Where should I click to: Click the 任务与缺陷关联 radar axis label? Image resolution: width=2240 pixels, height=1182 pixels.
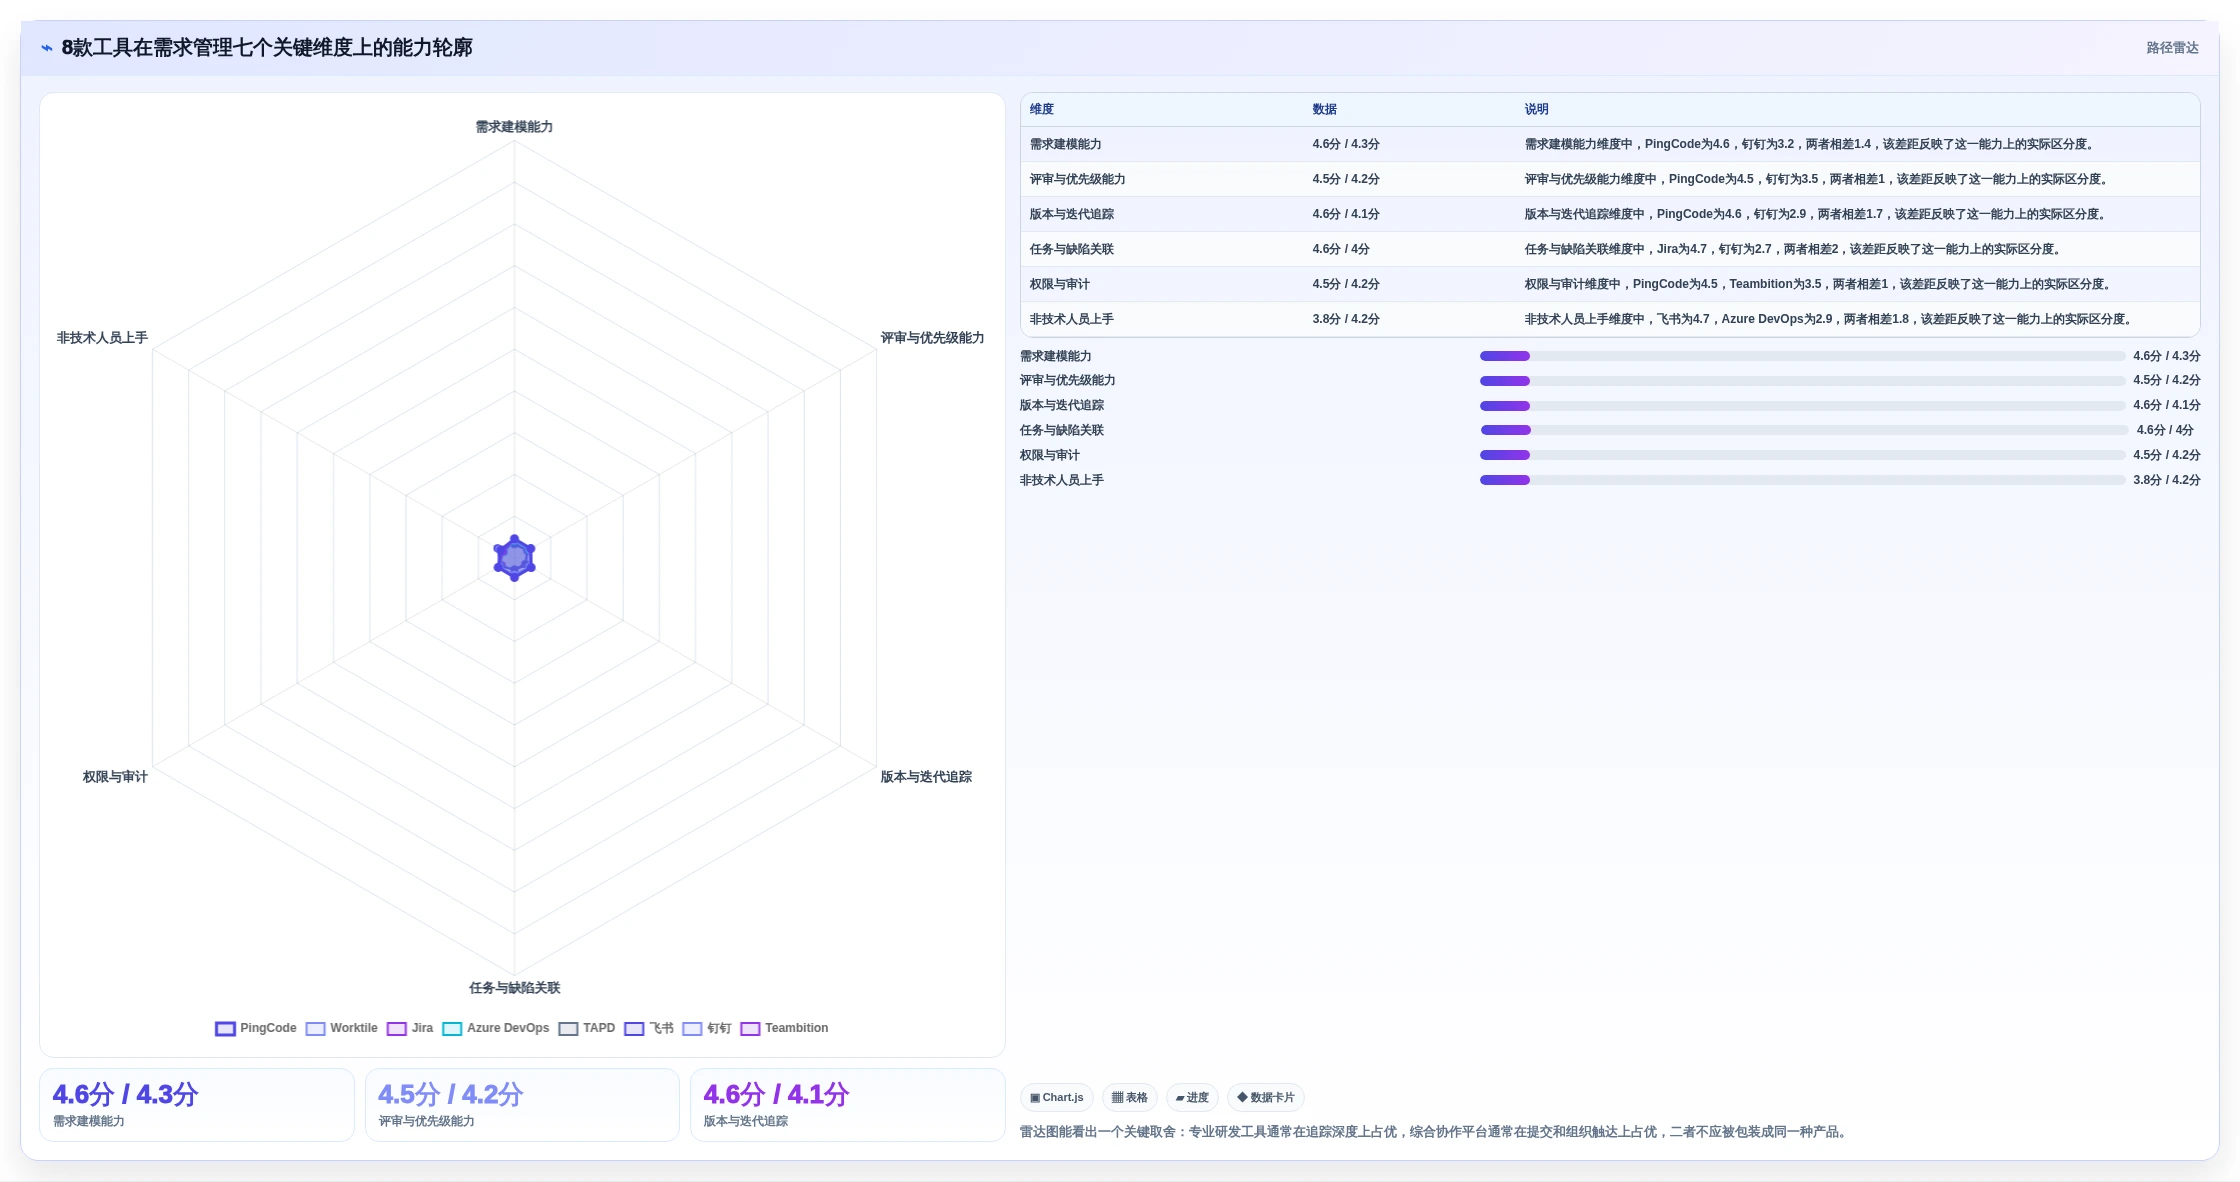point(514,988)
